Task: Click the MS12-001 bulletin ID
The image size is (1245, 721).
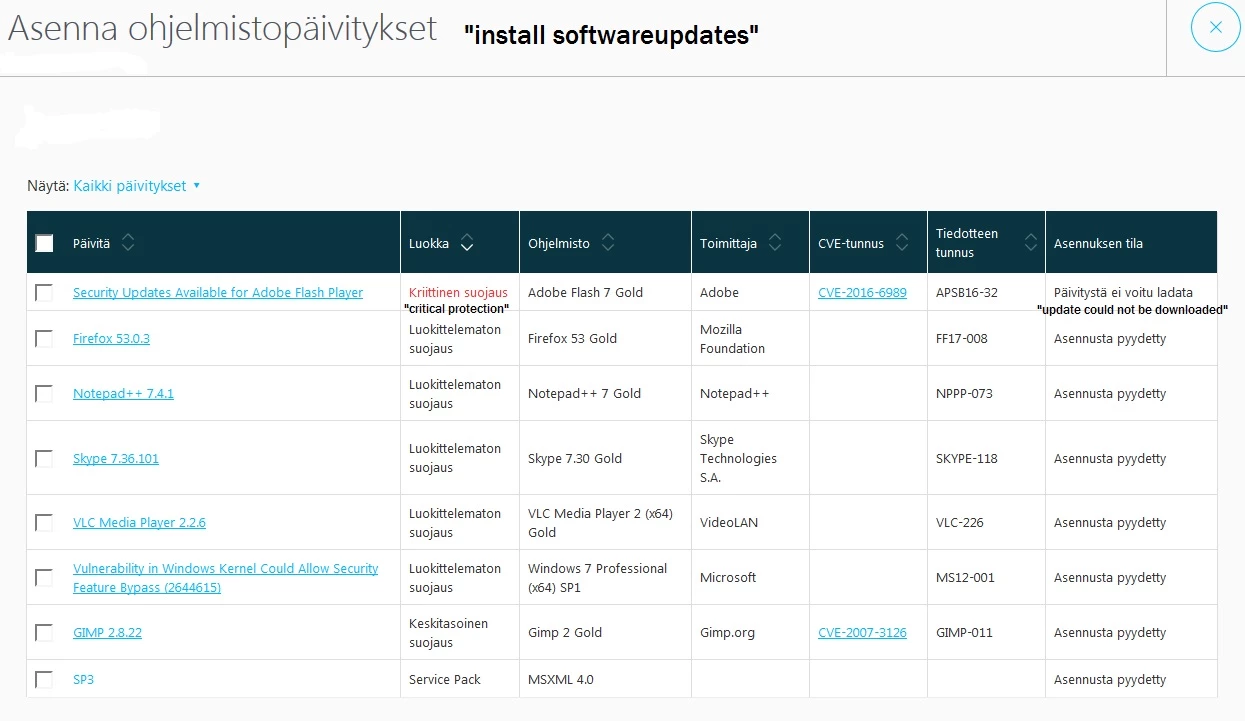Action: (x=965, y=578)
